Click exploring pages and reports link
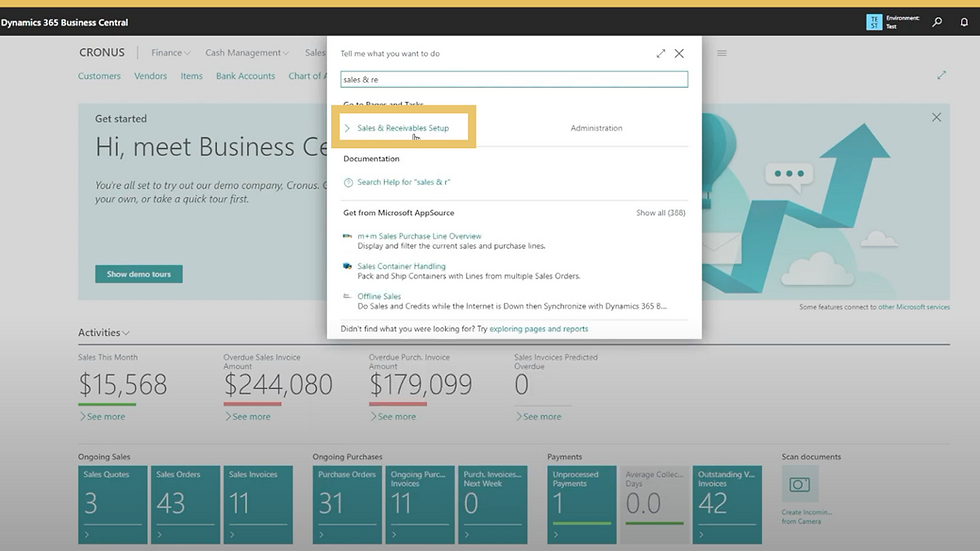 point(539,329)
